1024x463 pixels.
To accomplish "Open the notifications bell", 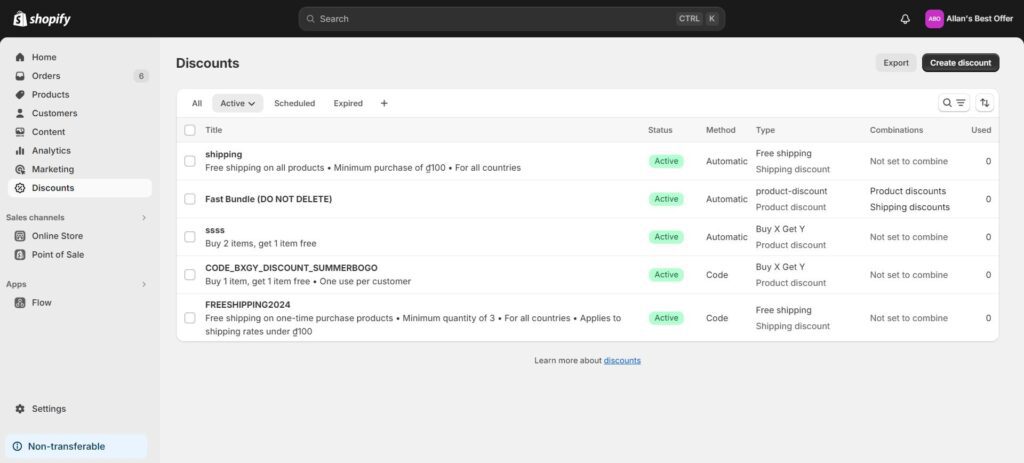I will coord(905,19).
